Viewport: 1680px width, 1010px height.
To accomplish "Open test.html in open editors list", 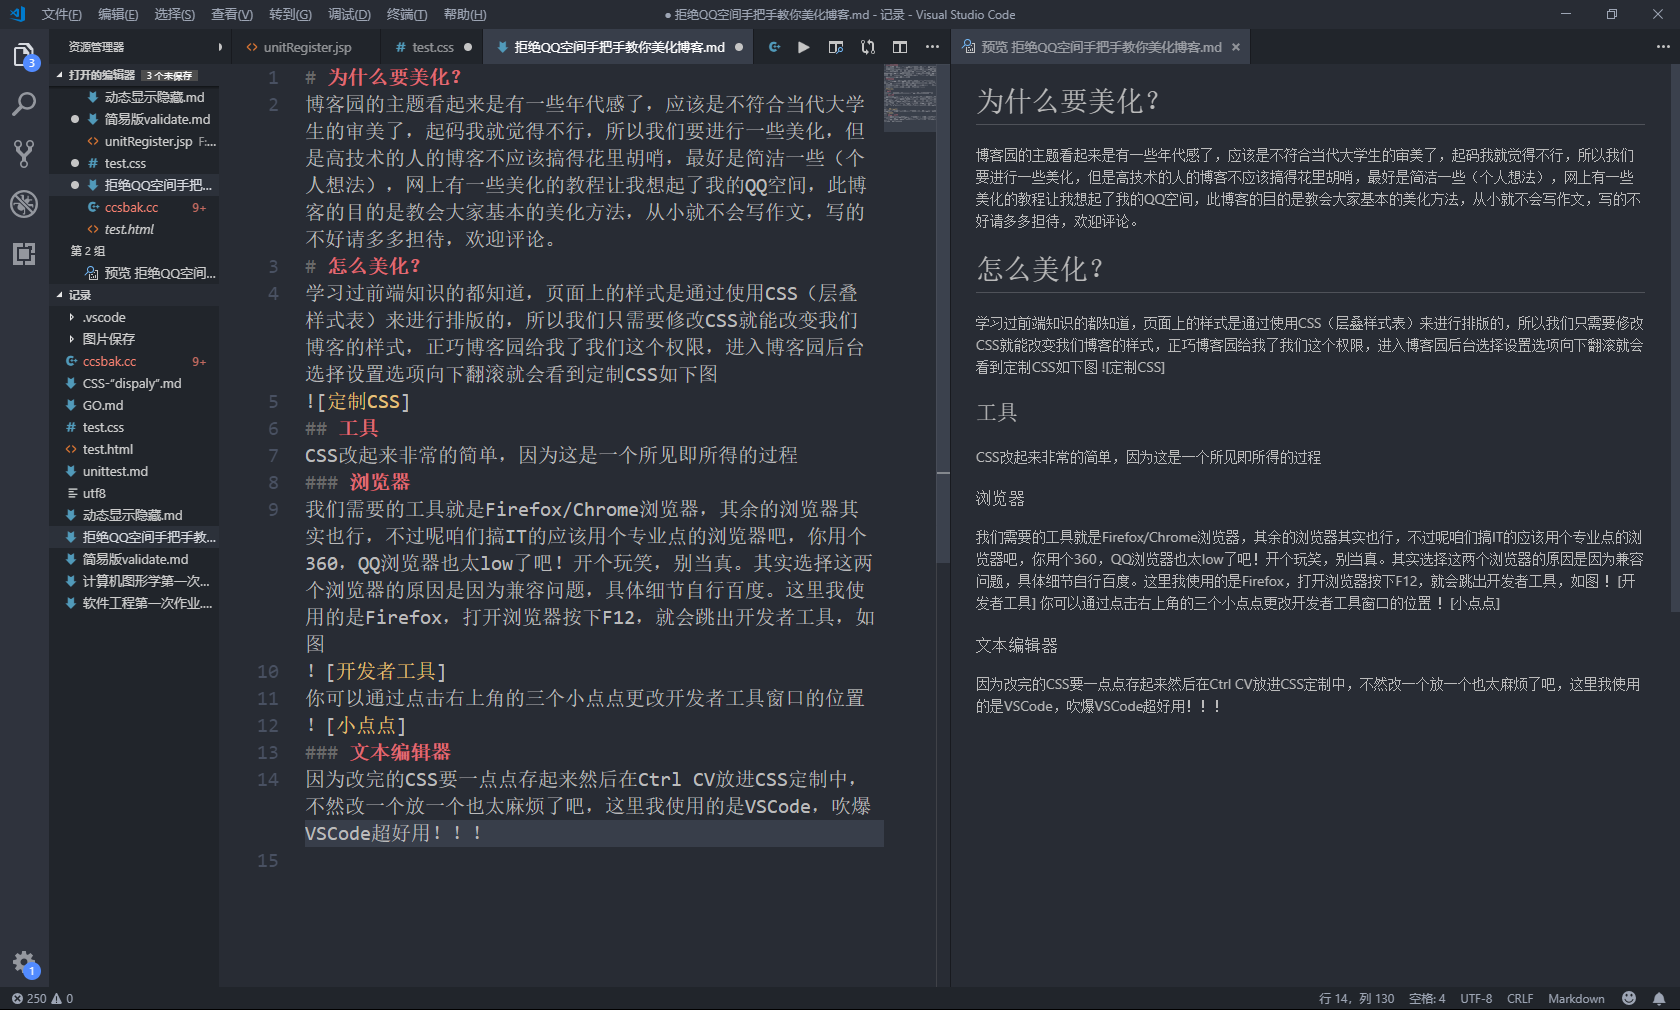I will pos(134,229).
